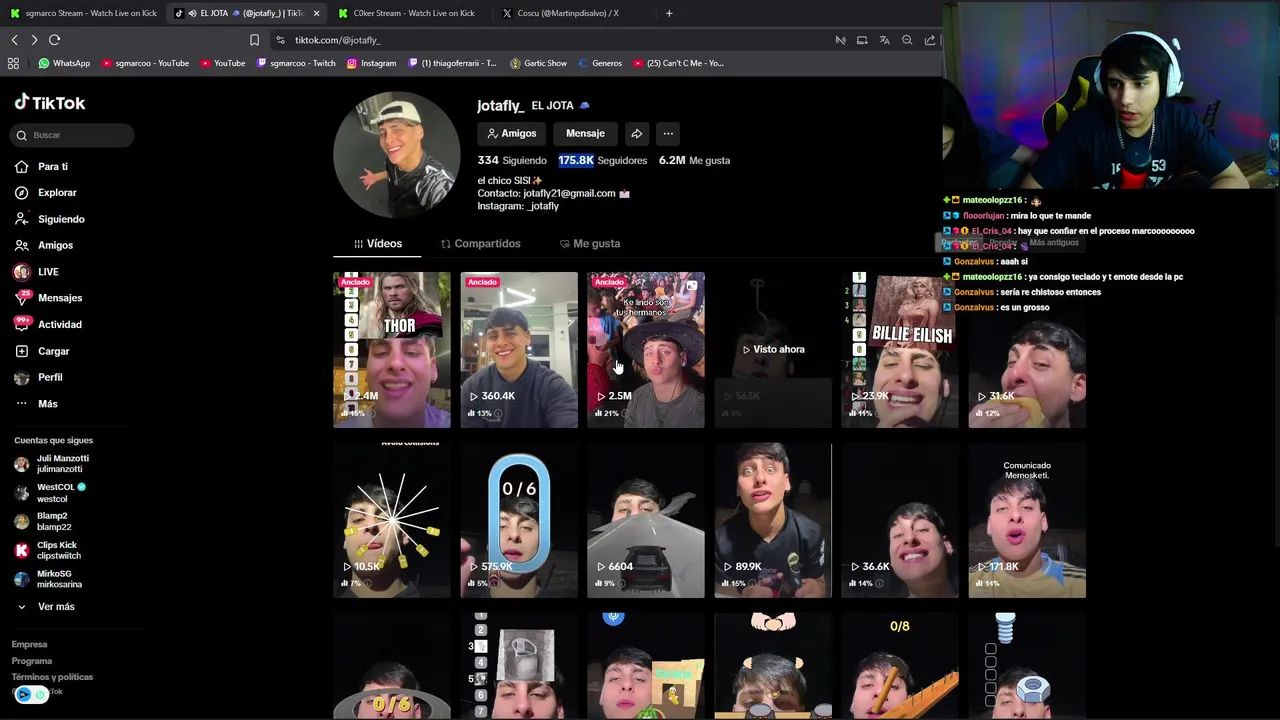The width and height of the screenshot is (1280, 720).
Task: Switch to Coscu X tab
Action: (x=567, y=13)
